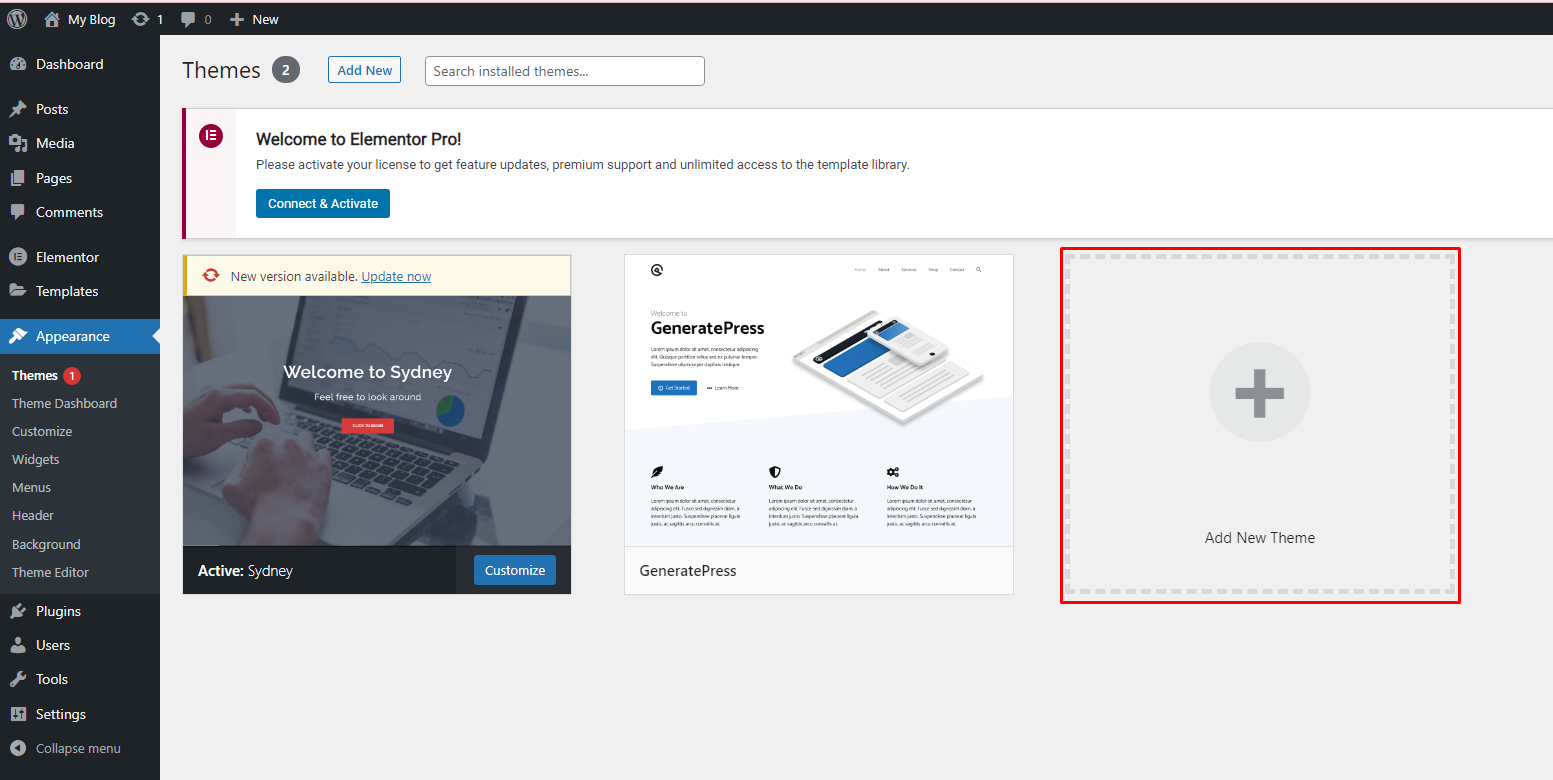The width and height of the screenshot is (1553, 780).
Task: Click the Media icon in sidebar
Action: click(x=18, y=143)
